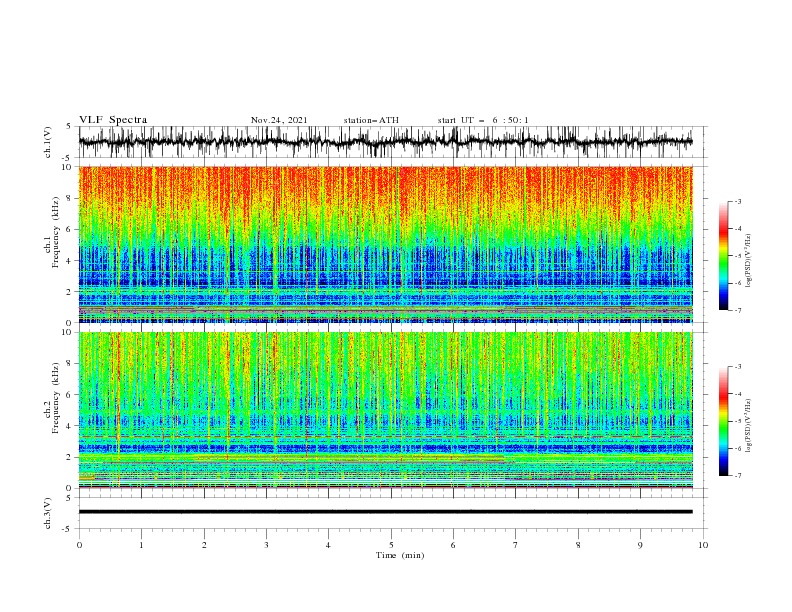Click x-axis time tick label "4"
The image size is (792, 612).
pos(328,545)
